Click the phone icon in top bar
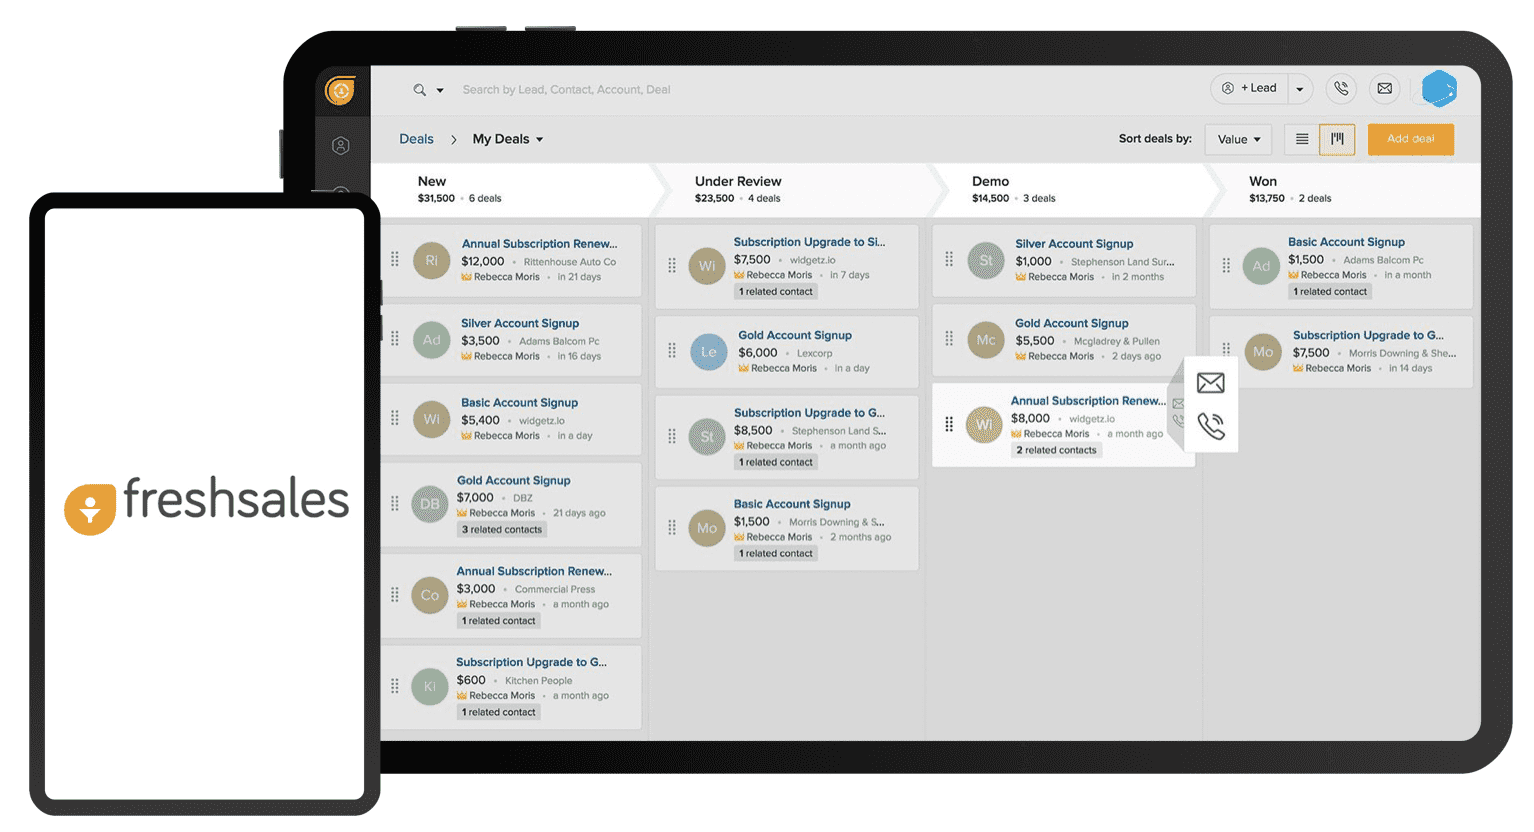 pos(1341,89)
